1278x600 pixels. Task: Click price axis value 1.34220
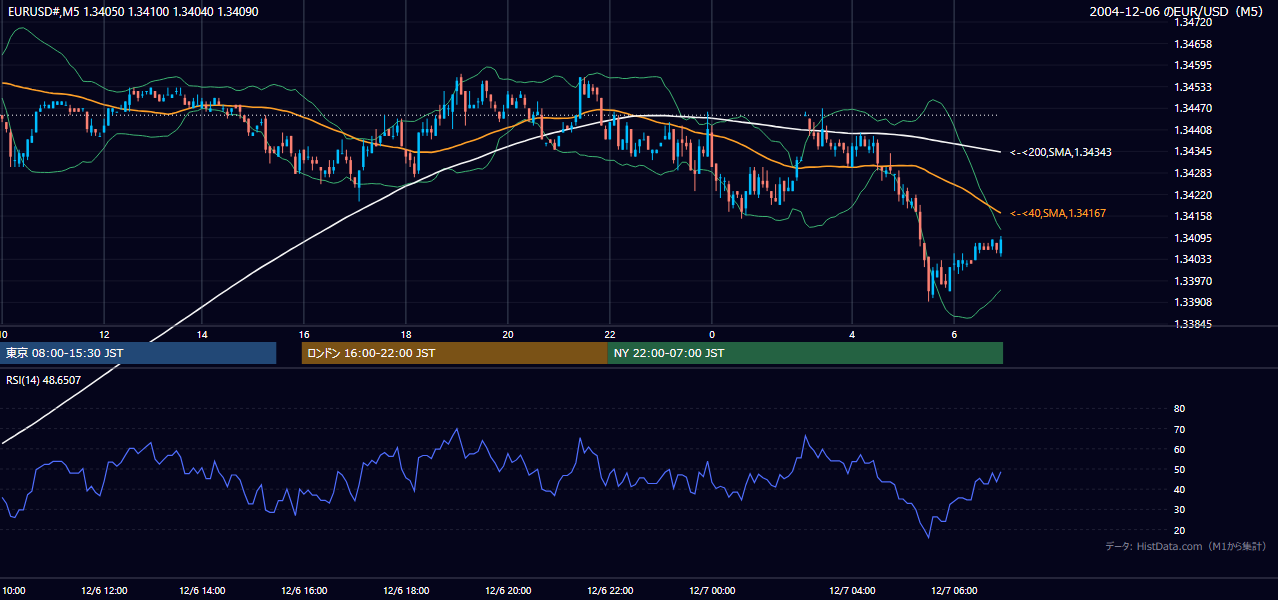pyautogui.click(x=1191, y=195)
